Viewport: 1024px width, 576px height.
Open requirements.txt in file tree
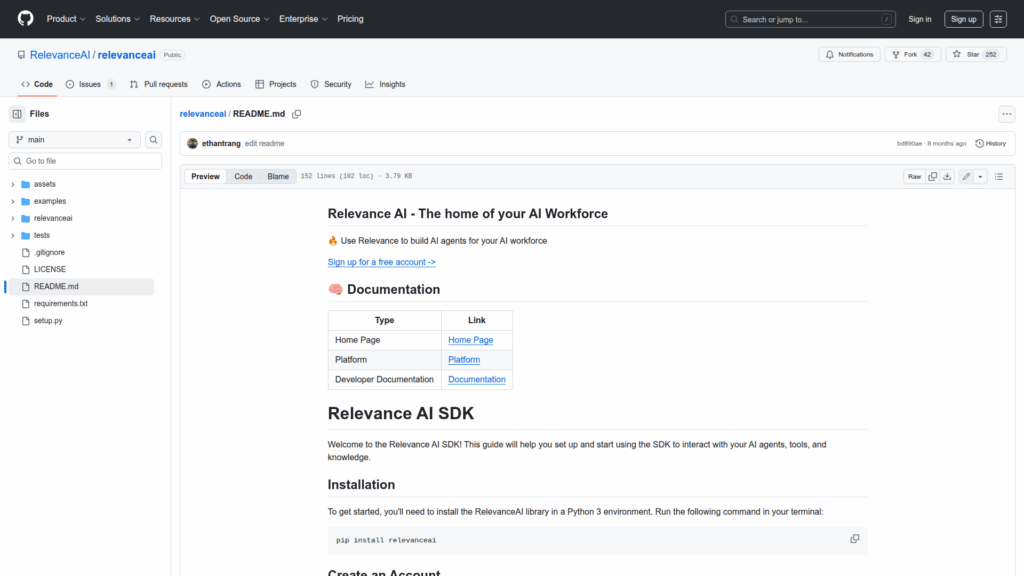61,303
